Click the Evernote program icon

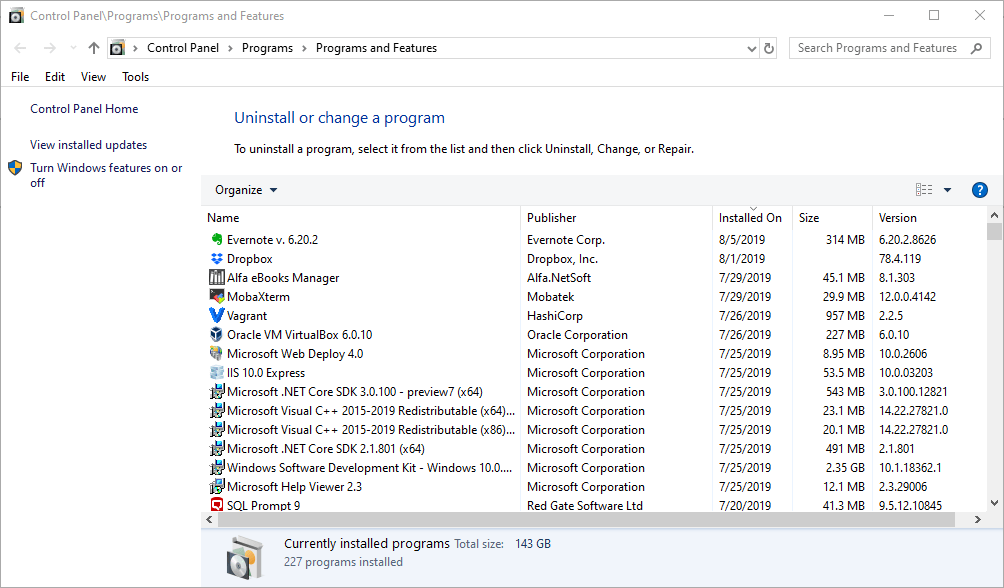point(216,240)
